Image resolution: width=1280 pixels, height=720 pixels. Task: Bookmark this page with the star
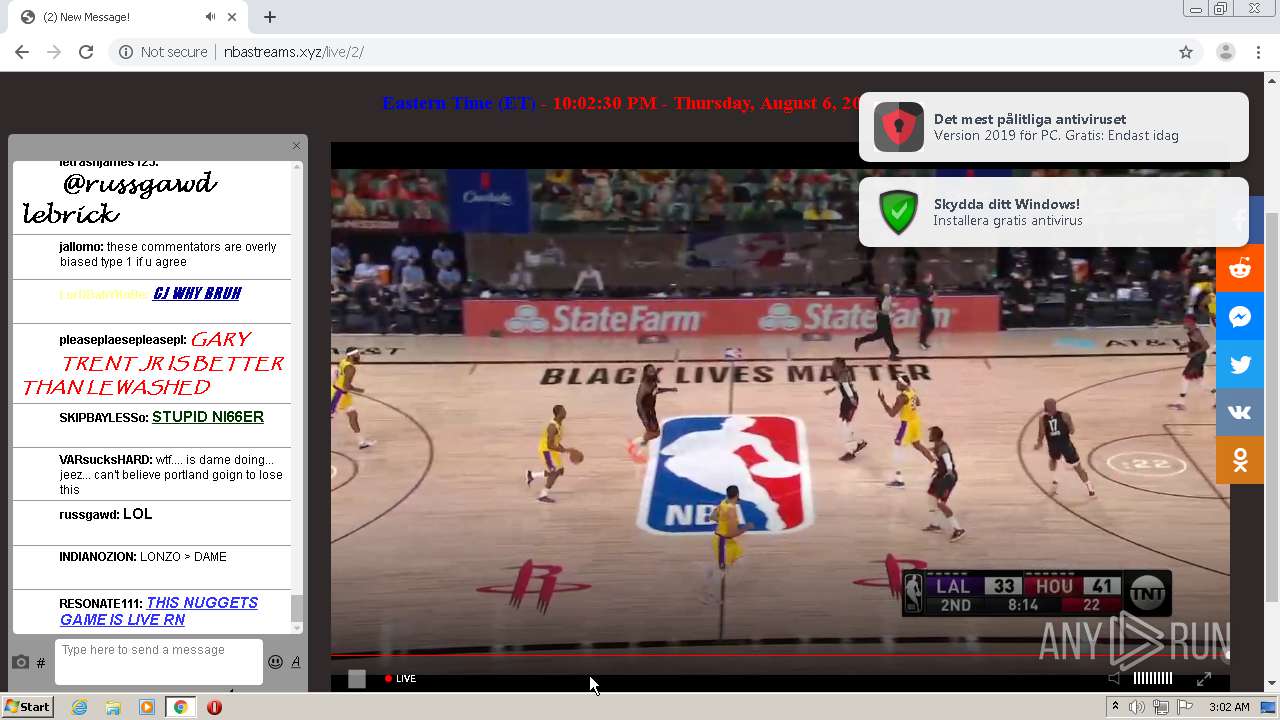pyautogui.click(x=1186, y=52)
